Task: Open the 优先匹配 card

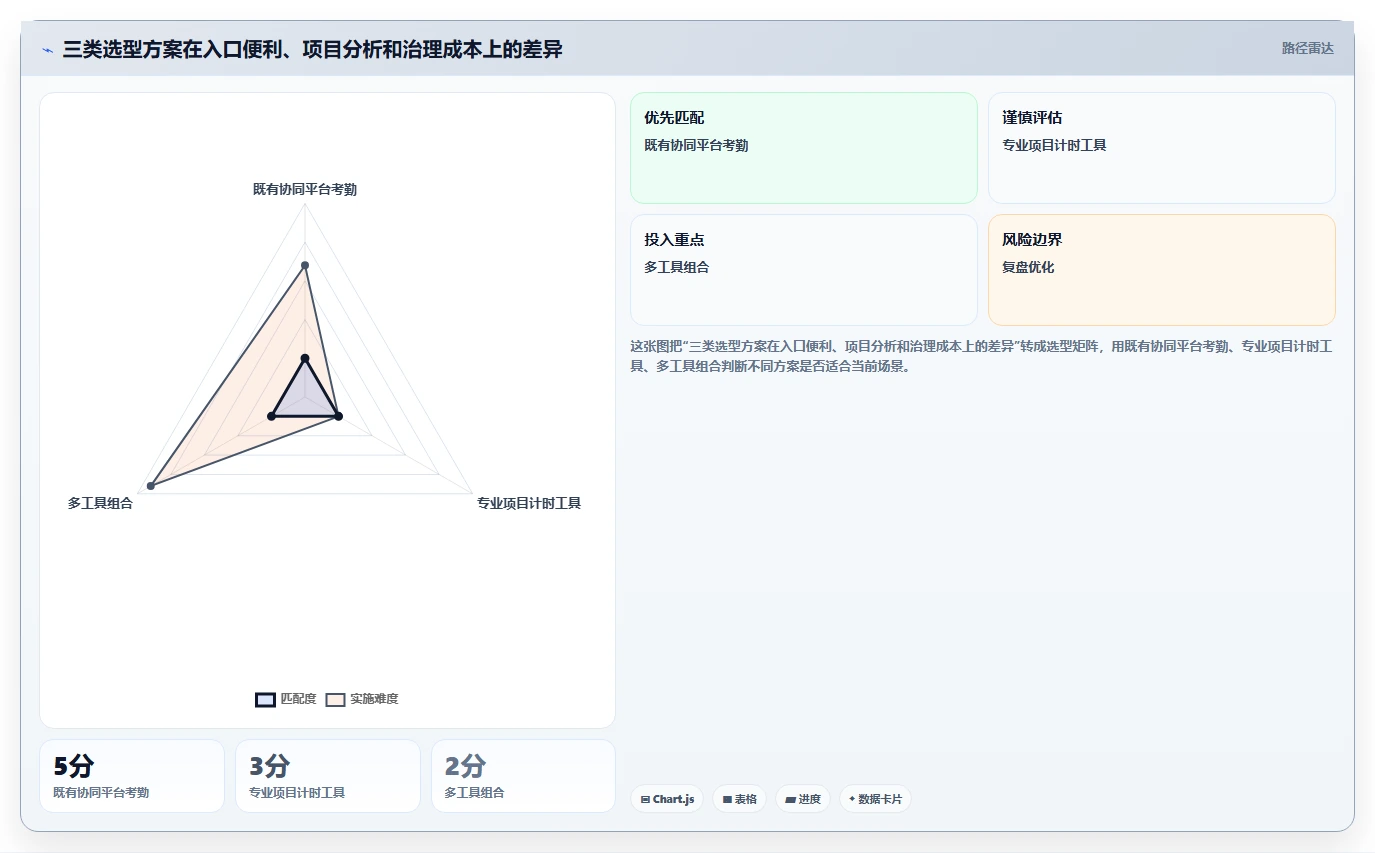Action: 804,148
